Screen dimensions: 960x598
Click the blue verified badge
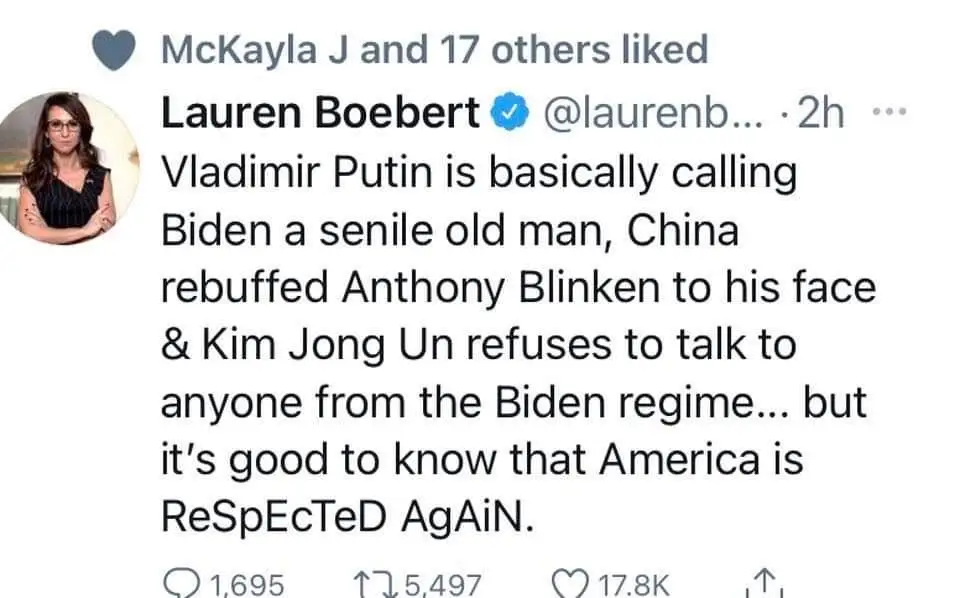pos(510,116)
